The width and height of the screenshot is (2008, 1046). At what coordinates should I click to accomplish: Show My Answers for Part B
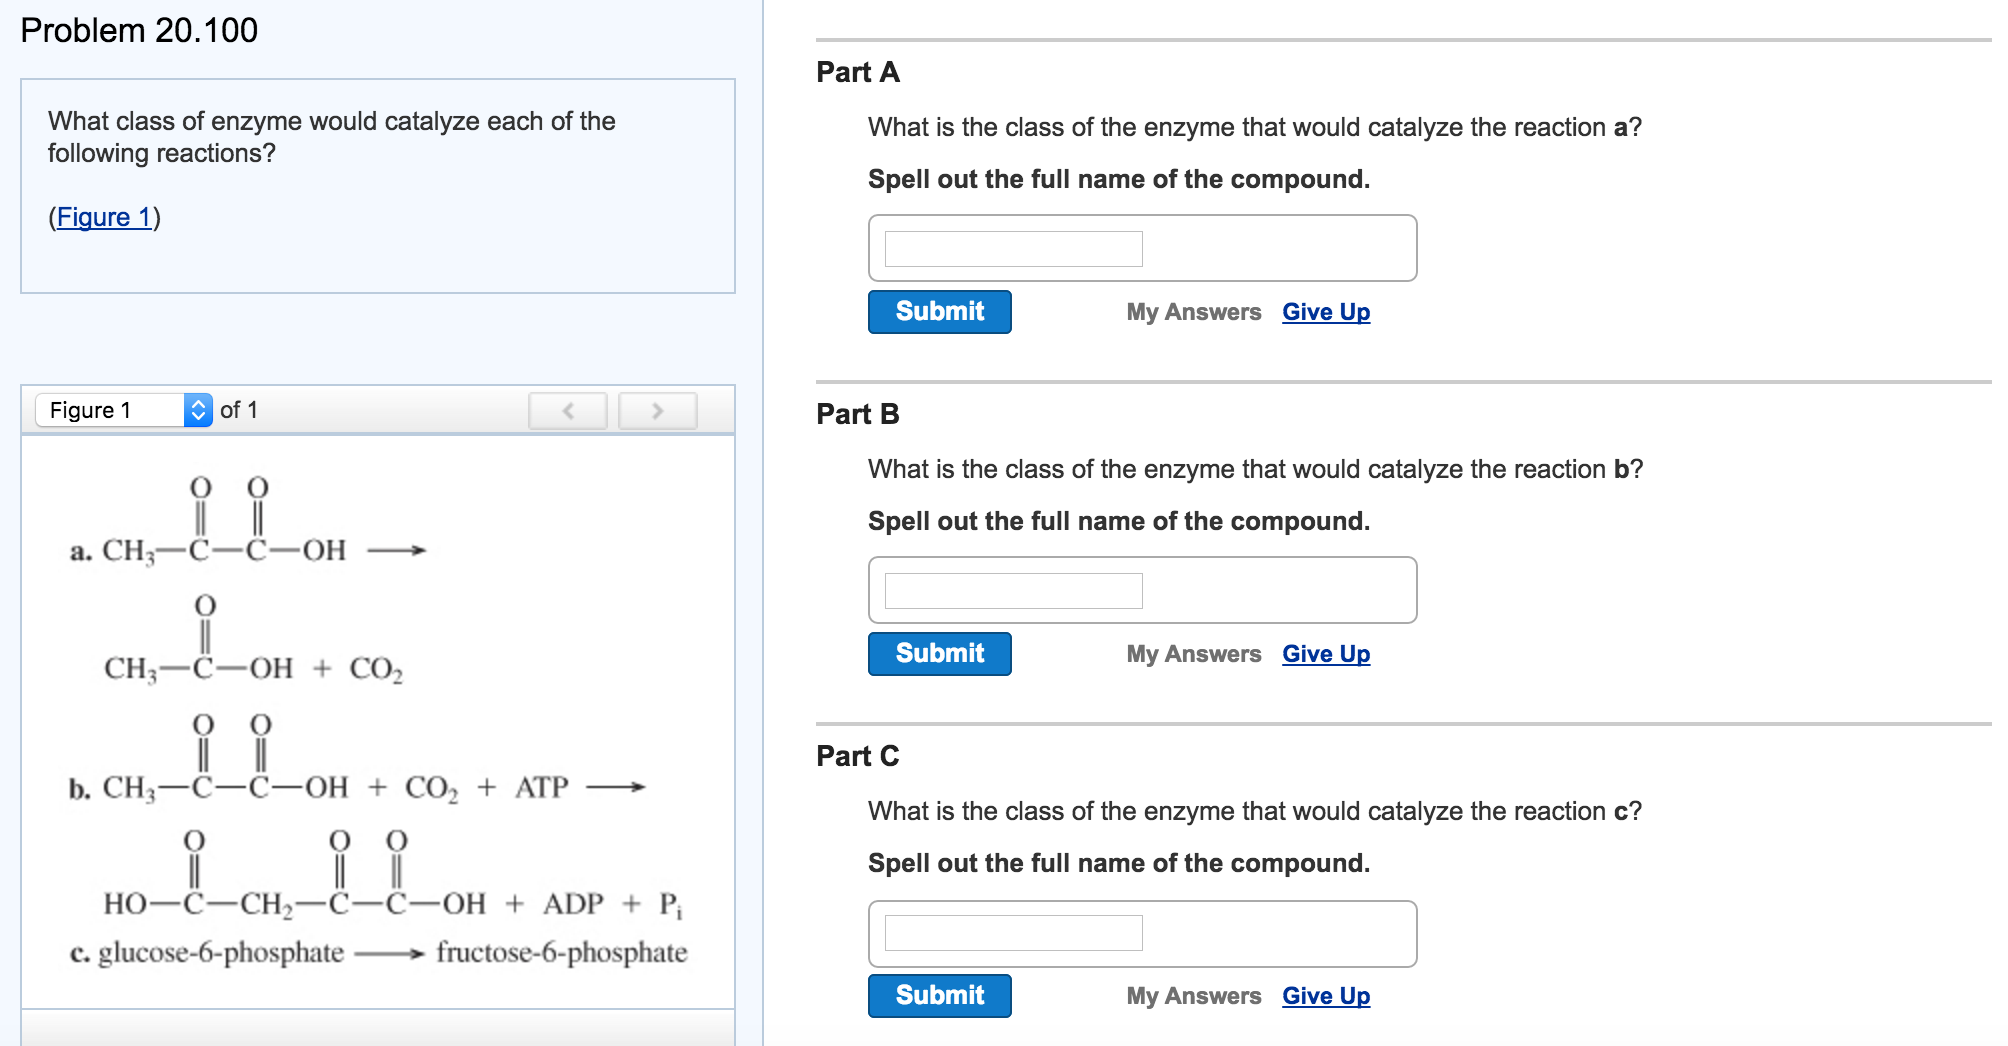[x=1193, y=654]
